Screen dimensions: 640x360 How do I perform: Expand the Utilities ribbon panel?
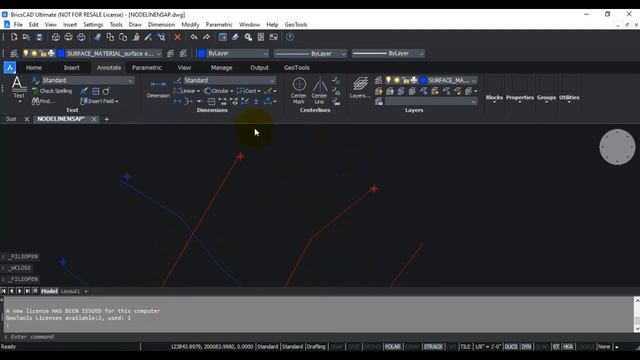point(569,98)
